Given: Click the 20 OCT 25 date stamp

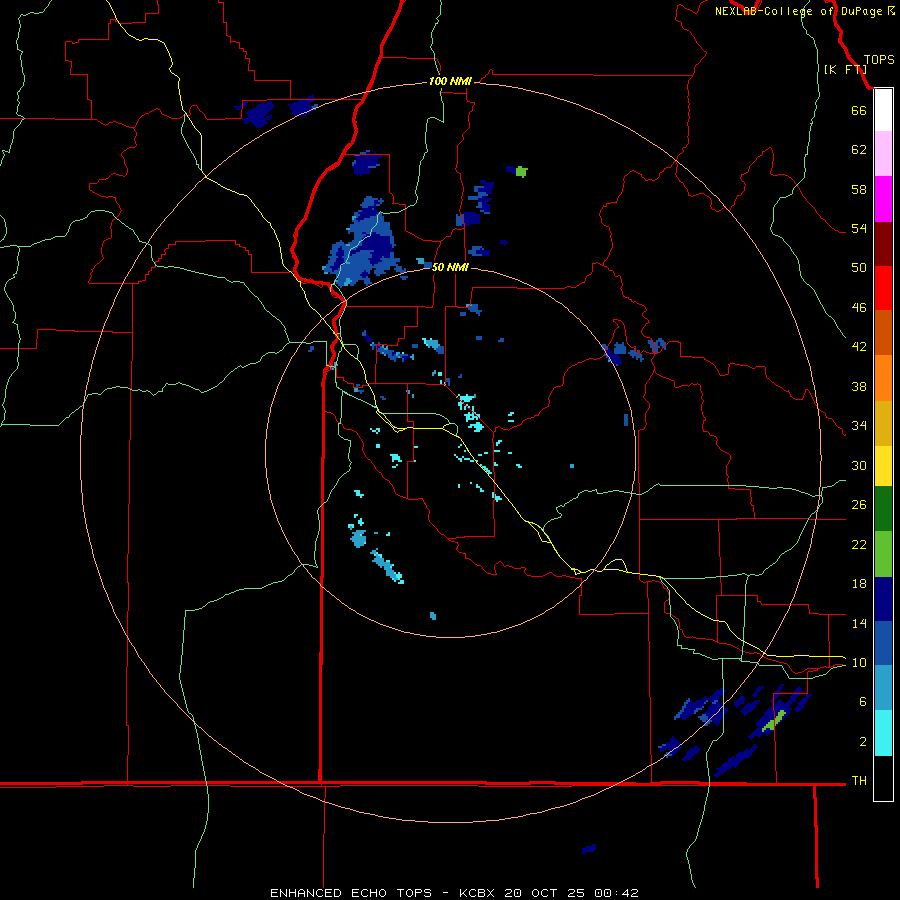Looking at the screenshot, I should tap(546, 893).
